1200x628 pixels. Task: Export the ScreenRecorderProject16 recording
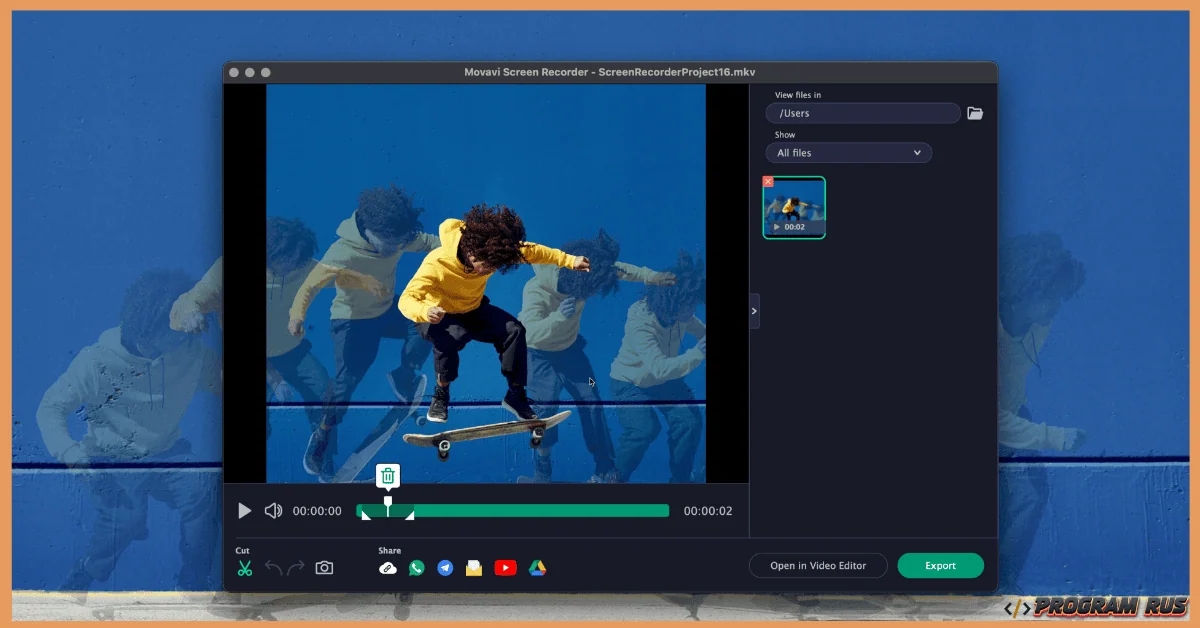pyautogui.click(x=940, y=565)
